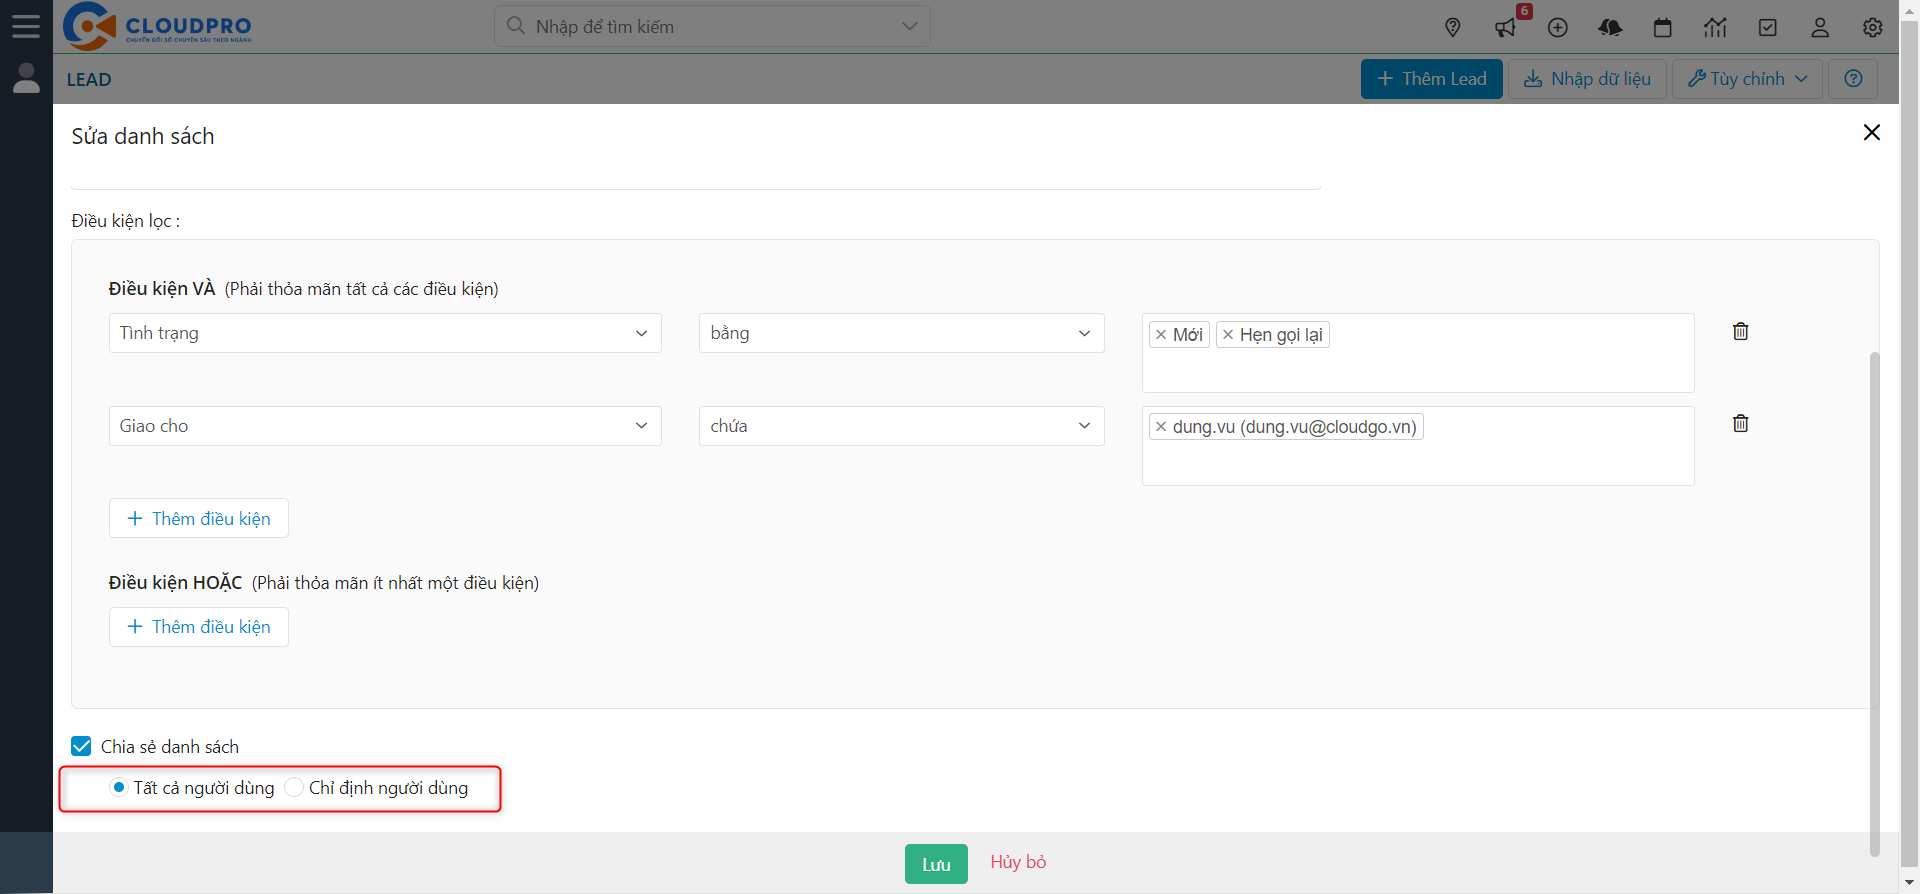The width and height of the screenshot is (1920, 894).
Task: Focus the Nhập để tìm kiếm search field
Action: (x=712, y=26)
